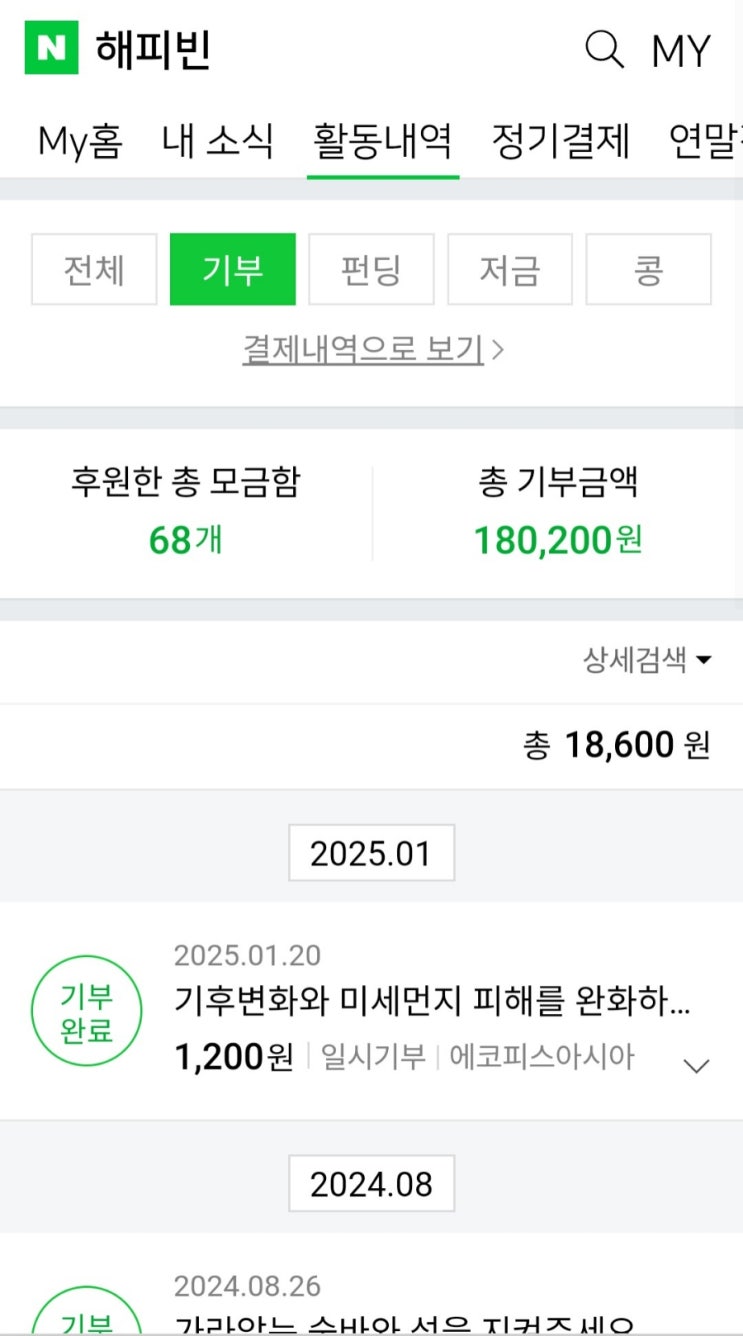
Task: Click the 해피빈 title logo
Action: tap(153, 49)
